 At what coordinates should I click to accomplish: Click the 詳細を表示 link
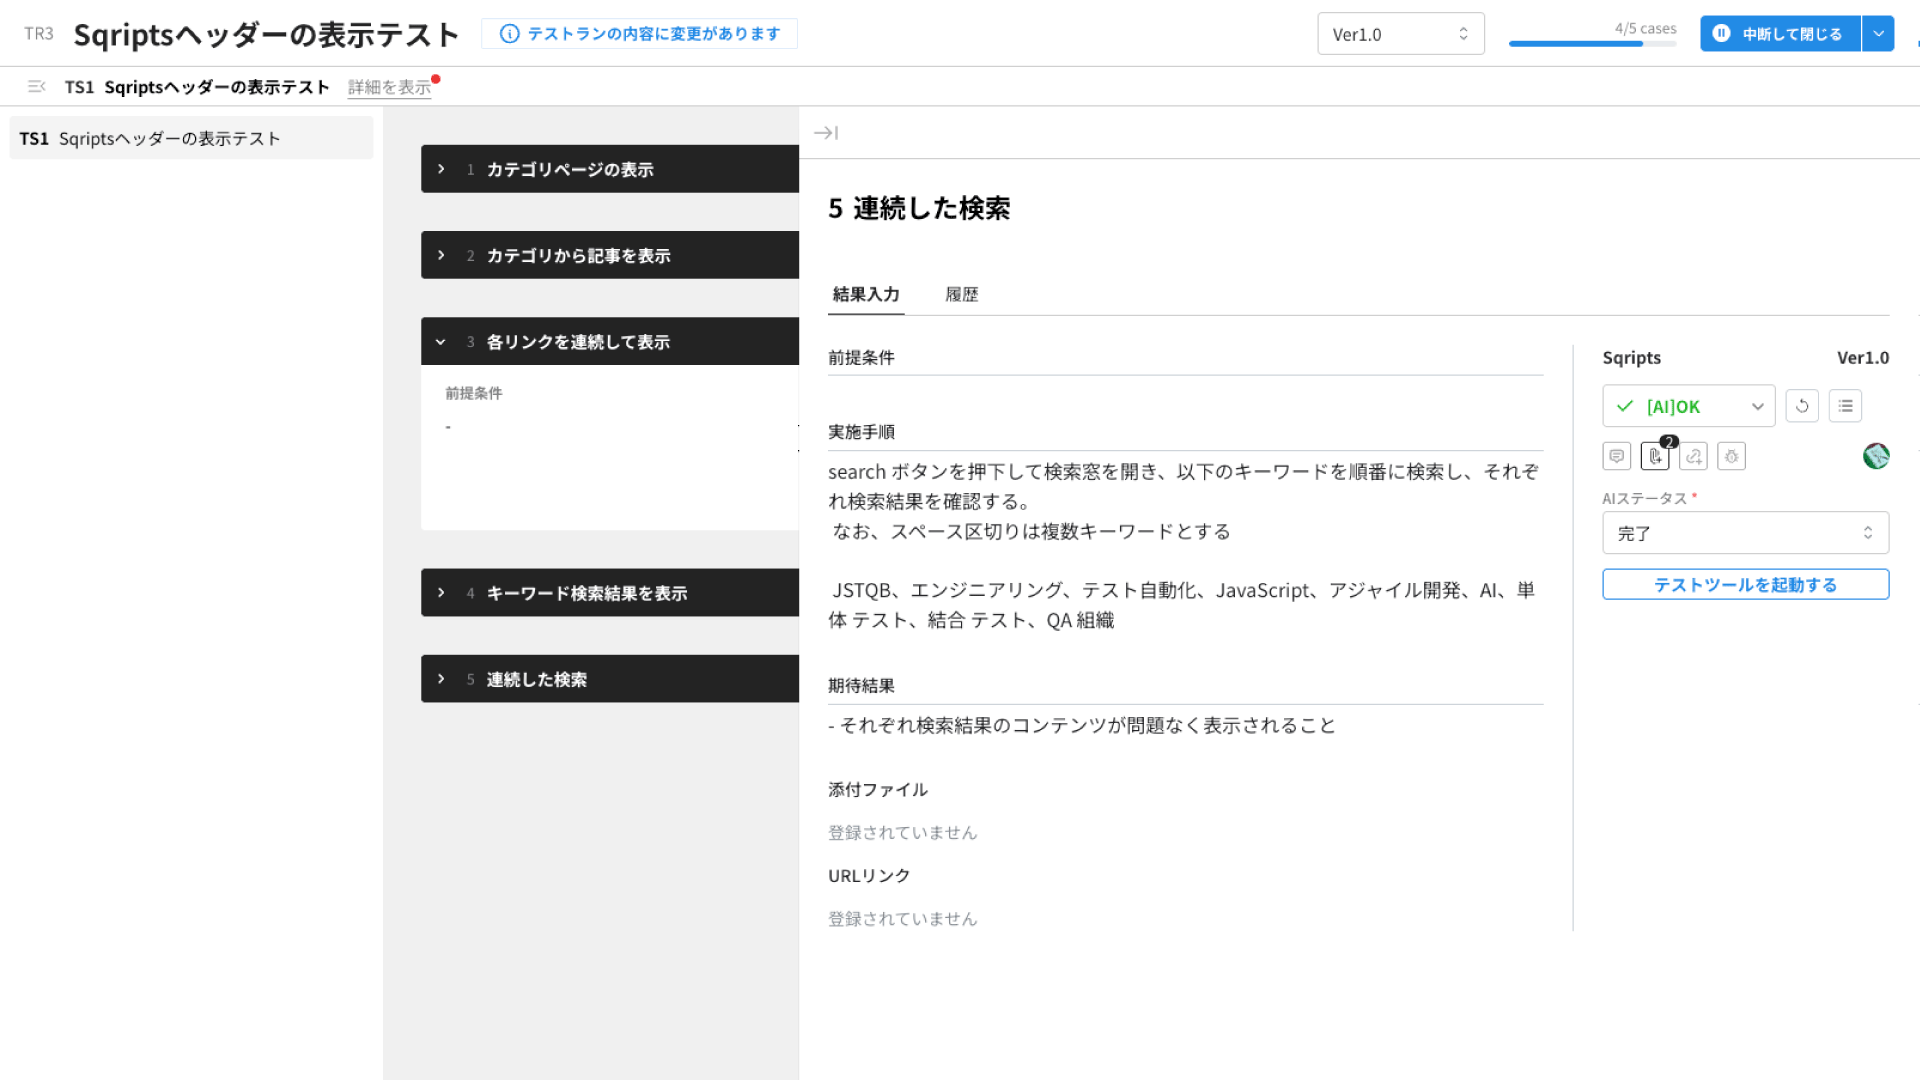(x=390, y=87)
